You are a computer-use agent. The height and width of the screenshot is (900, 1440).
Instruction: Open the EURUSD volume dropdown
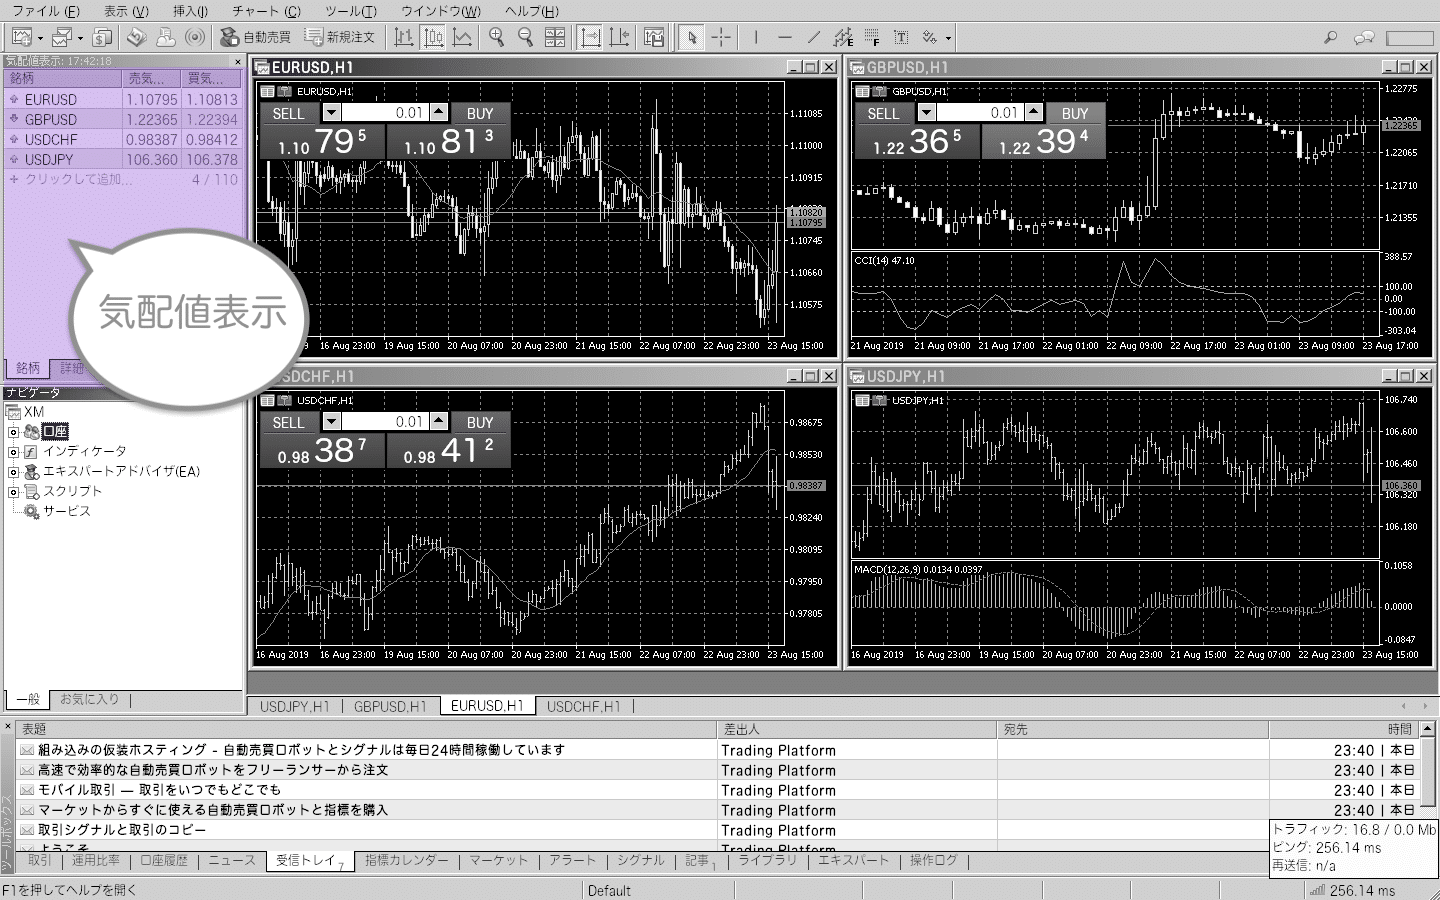(x=332, y=113)
